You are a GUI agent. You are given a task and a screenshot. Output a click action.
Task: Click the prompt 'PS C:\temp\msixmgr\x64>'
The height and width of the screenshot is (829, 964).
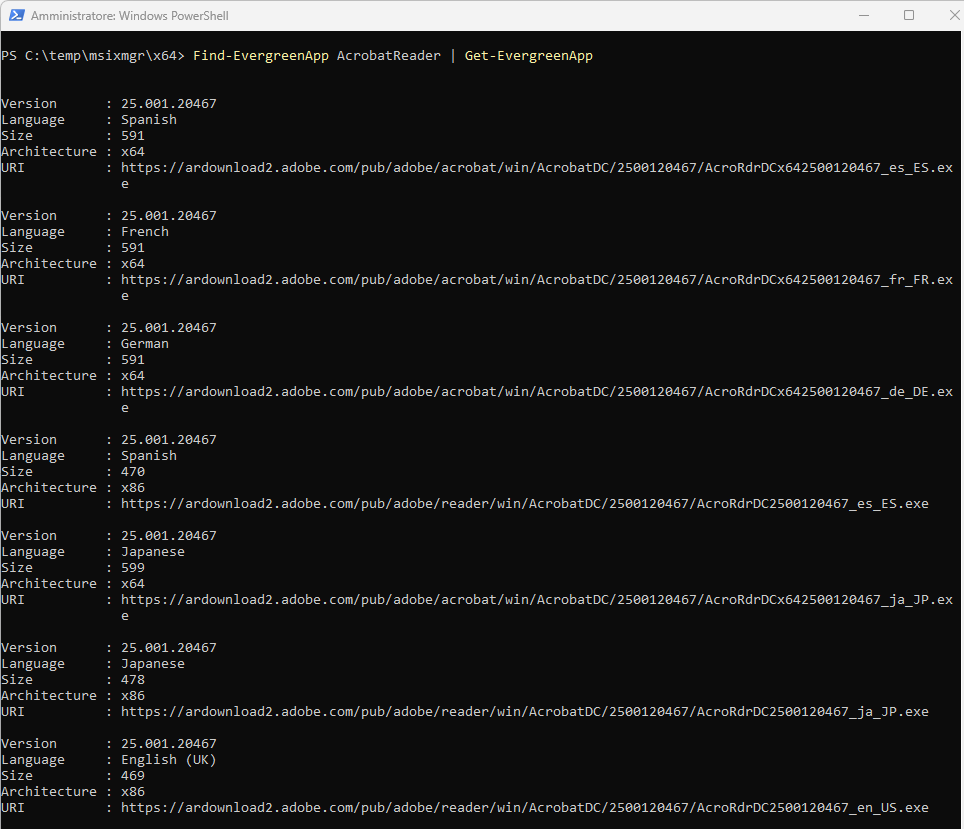[93, 55]
